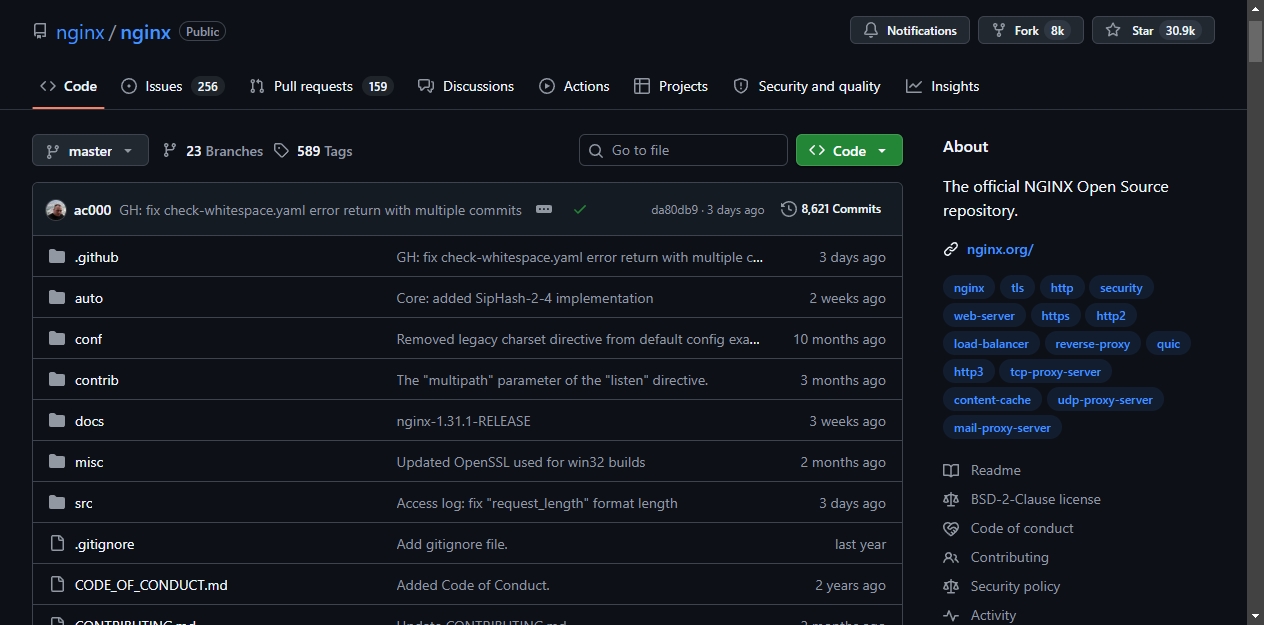
Task: View the 589 Tags link
Action: (x=313, y=151)
